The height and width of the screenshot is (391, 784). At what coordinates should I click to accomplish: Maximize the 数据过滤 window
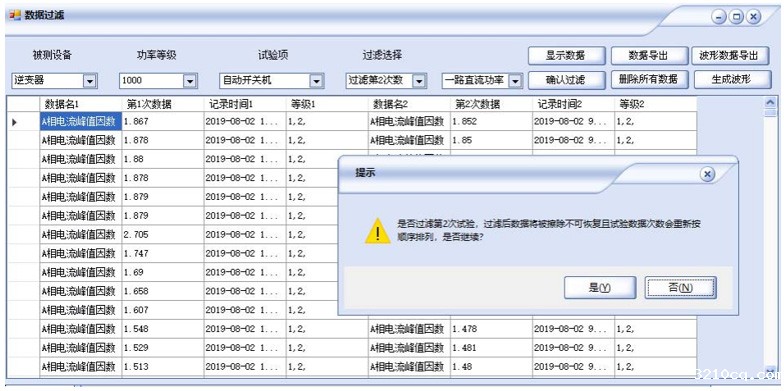[x=736, y=17]
